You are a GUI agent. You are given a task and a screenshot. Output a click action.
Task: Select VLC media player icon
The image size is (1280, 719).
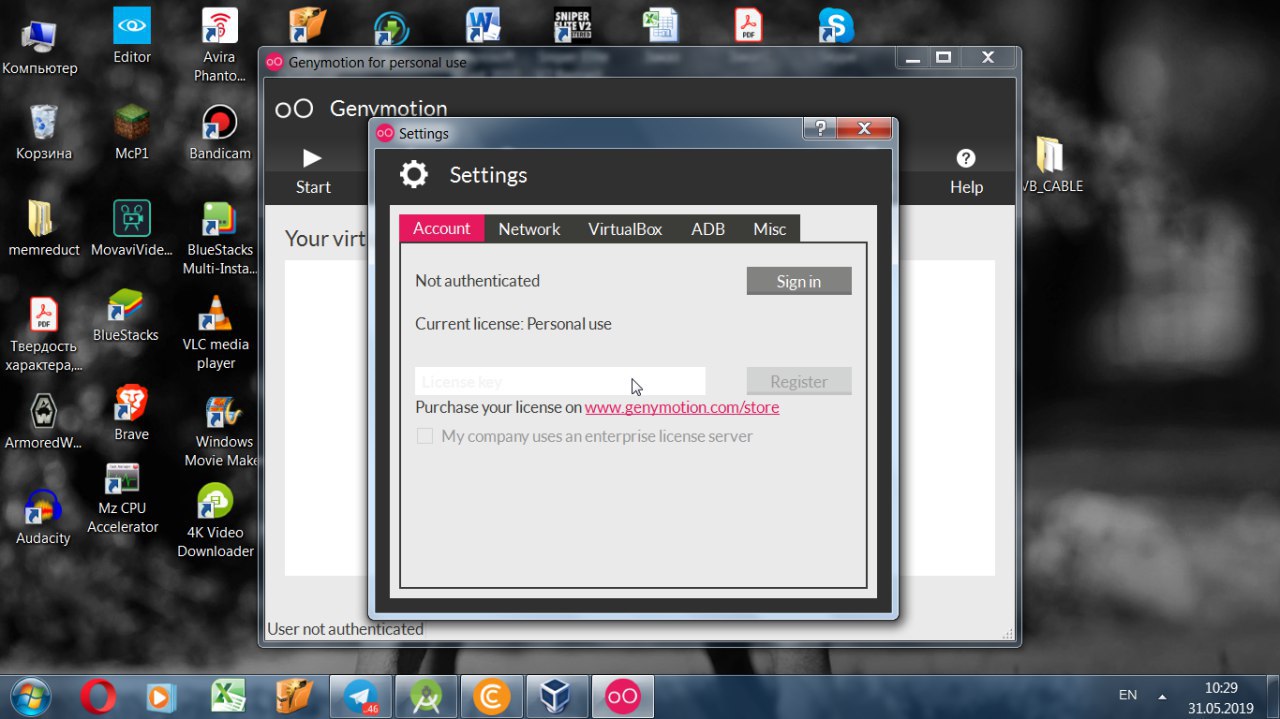coord(216,333)
